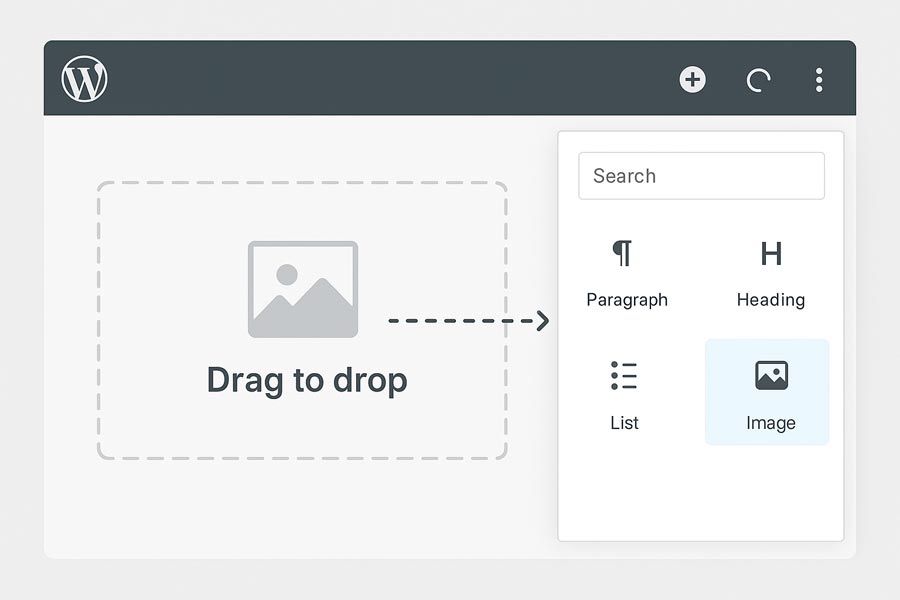Choose the Heading block label
The height and width of the screenshot is (600, 900).
(x=770, y=299)
